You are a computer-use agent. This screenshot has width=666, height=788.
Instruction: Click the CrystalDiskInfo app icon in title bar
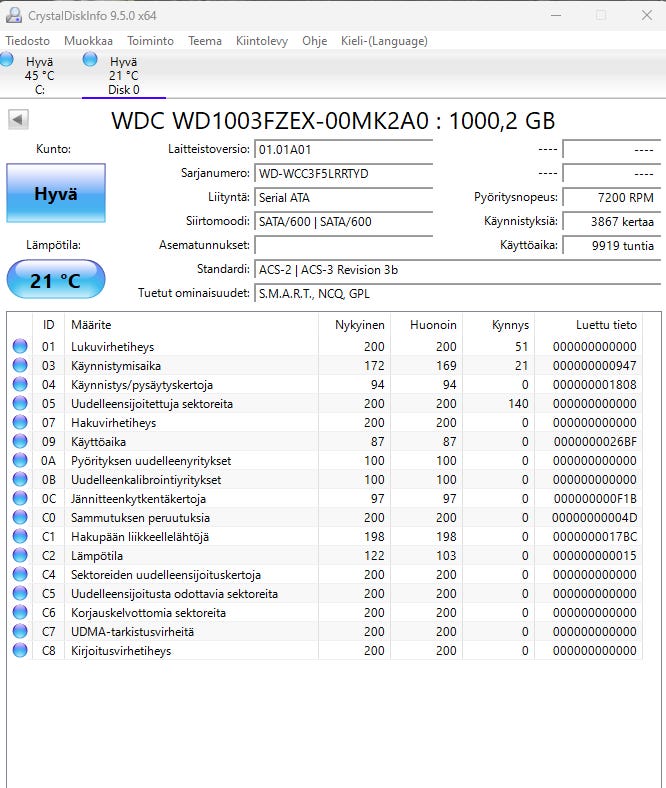pos(14,15)
